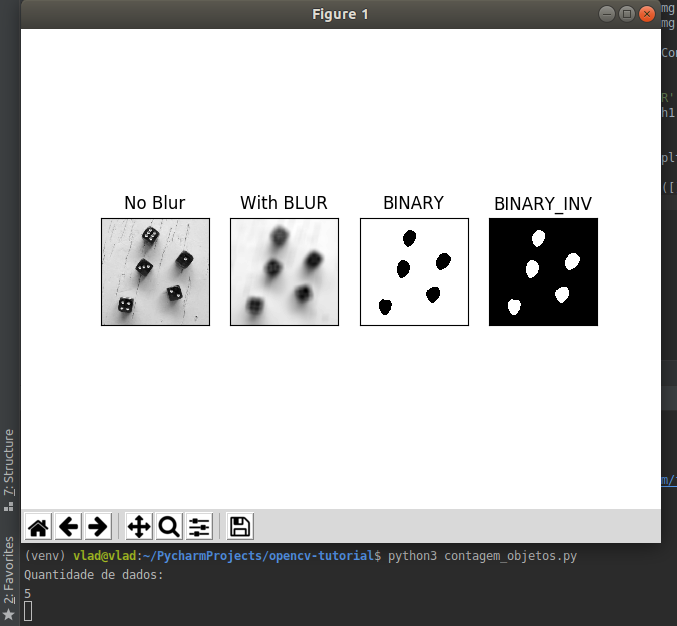This screenshot has width=677, height=626.
Task: Click 'python3 contagem_objetos.py' command in terminal
Action: tap(482, 556)
